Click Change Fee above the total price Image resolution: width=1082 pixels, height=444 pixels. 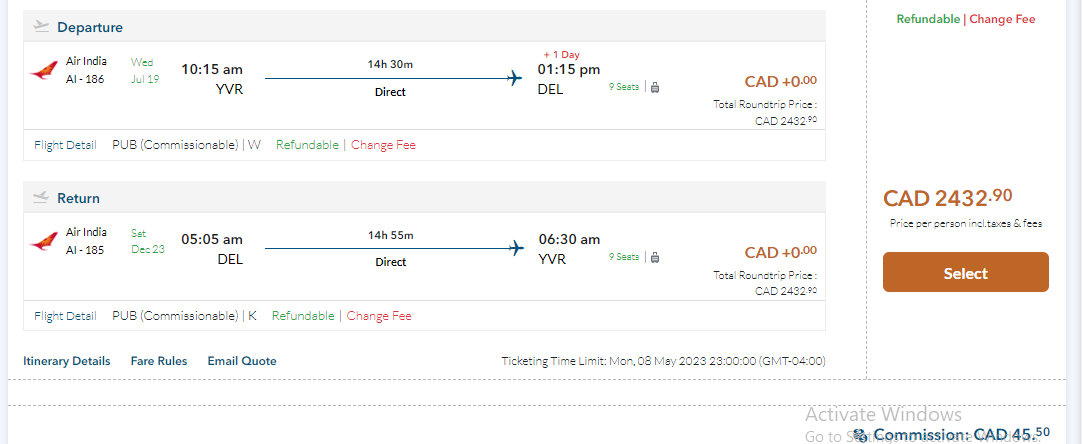1002,19
